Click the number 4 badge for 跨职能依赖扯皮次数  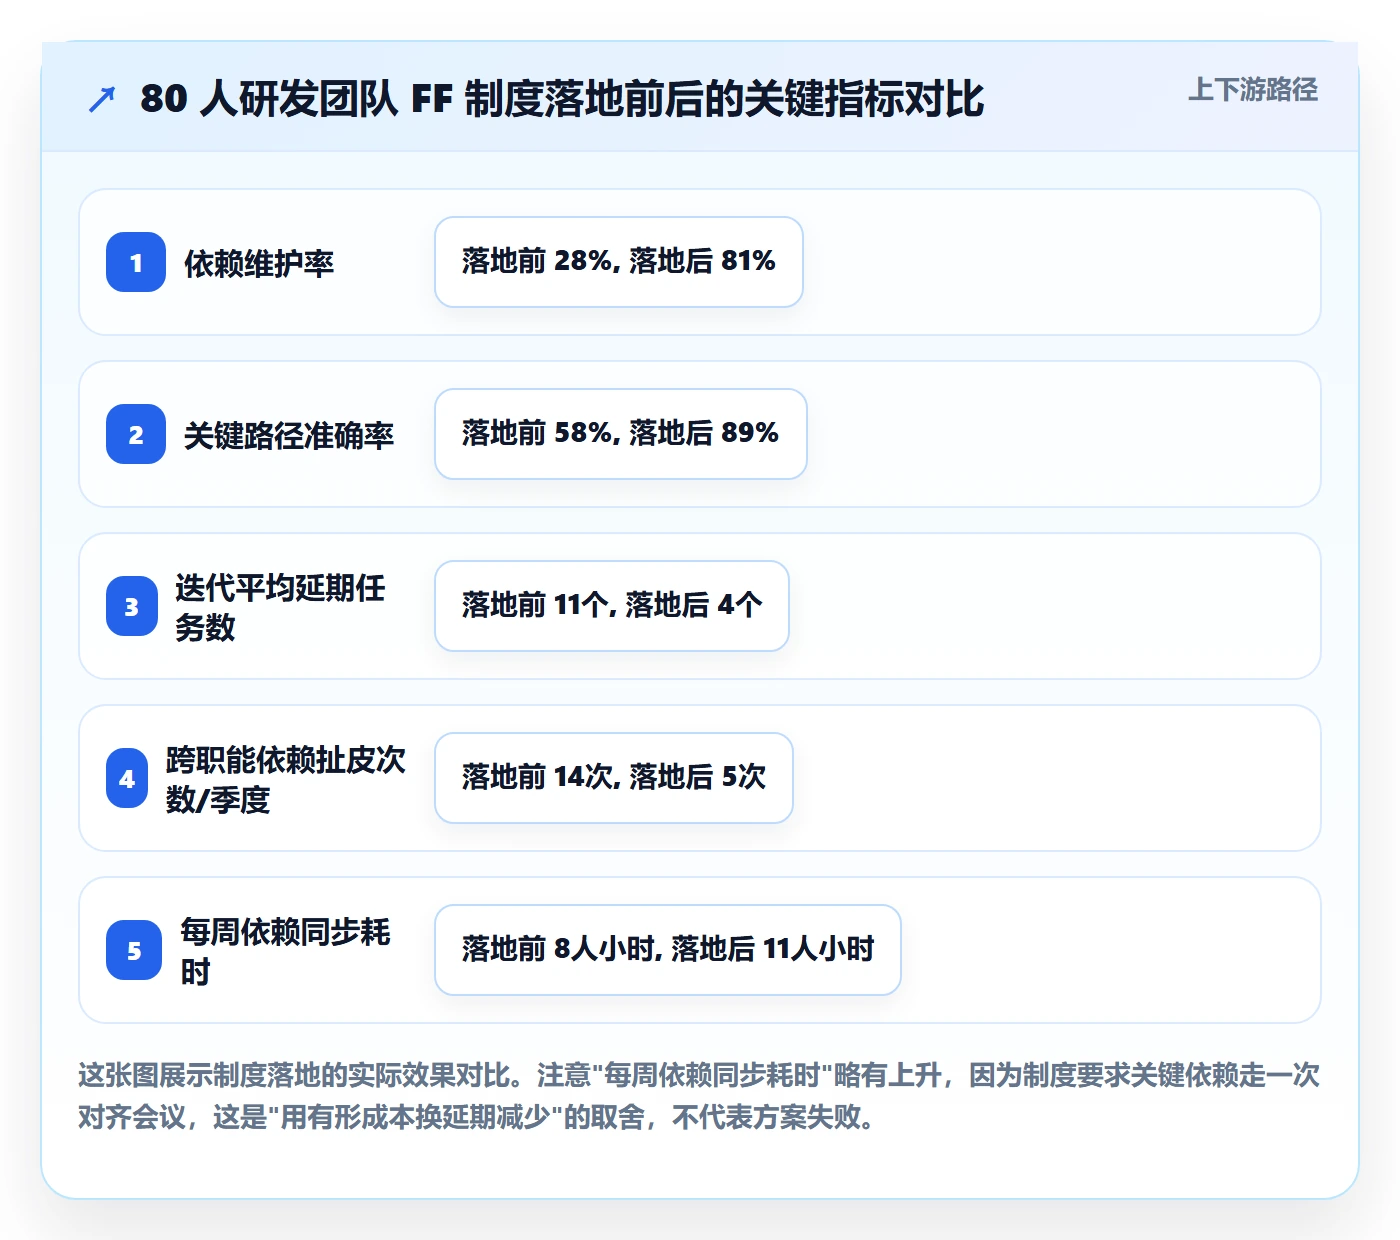point(127,778)
